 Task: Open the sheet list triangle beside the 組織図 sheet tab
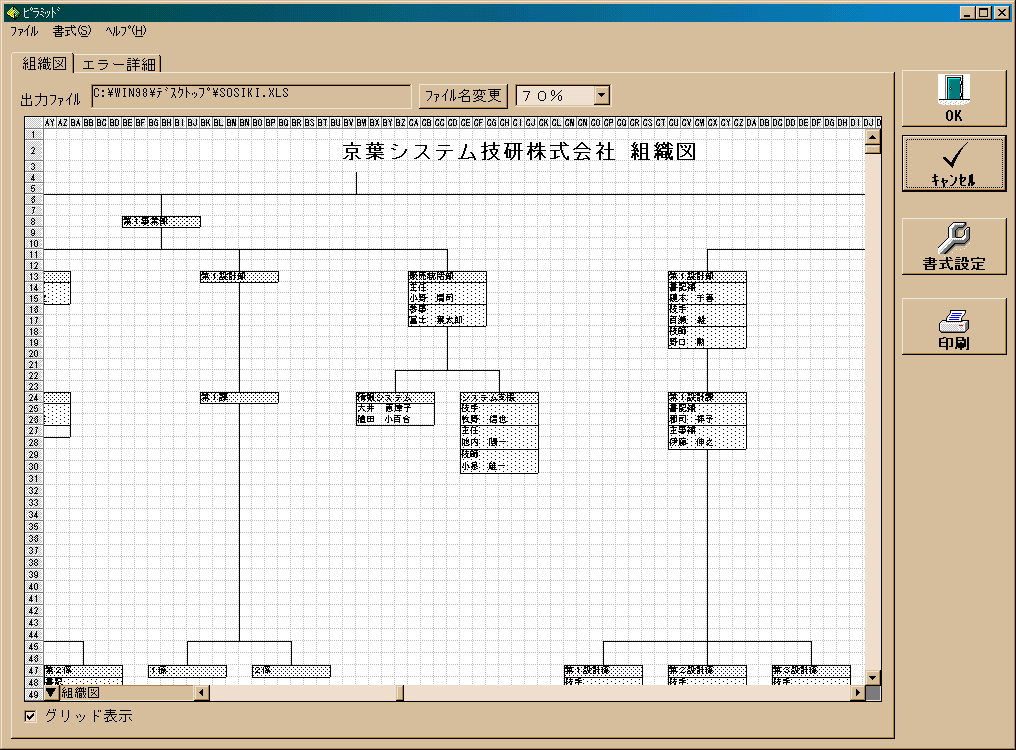click(51, 693)
